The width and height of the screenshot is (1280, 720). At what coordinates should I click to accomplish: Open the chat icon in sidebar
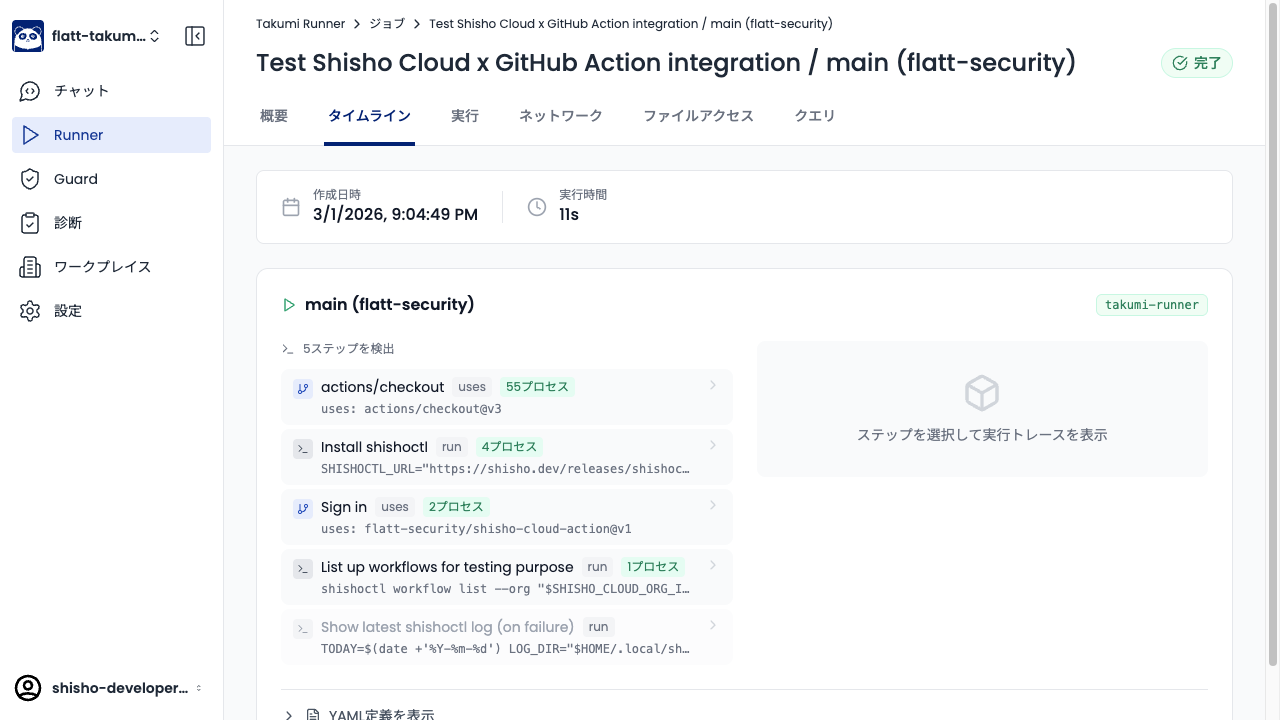(30, 91)
